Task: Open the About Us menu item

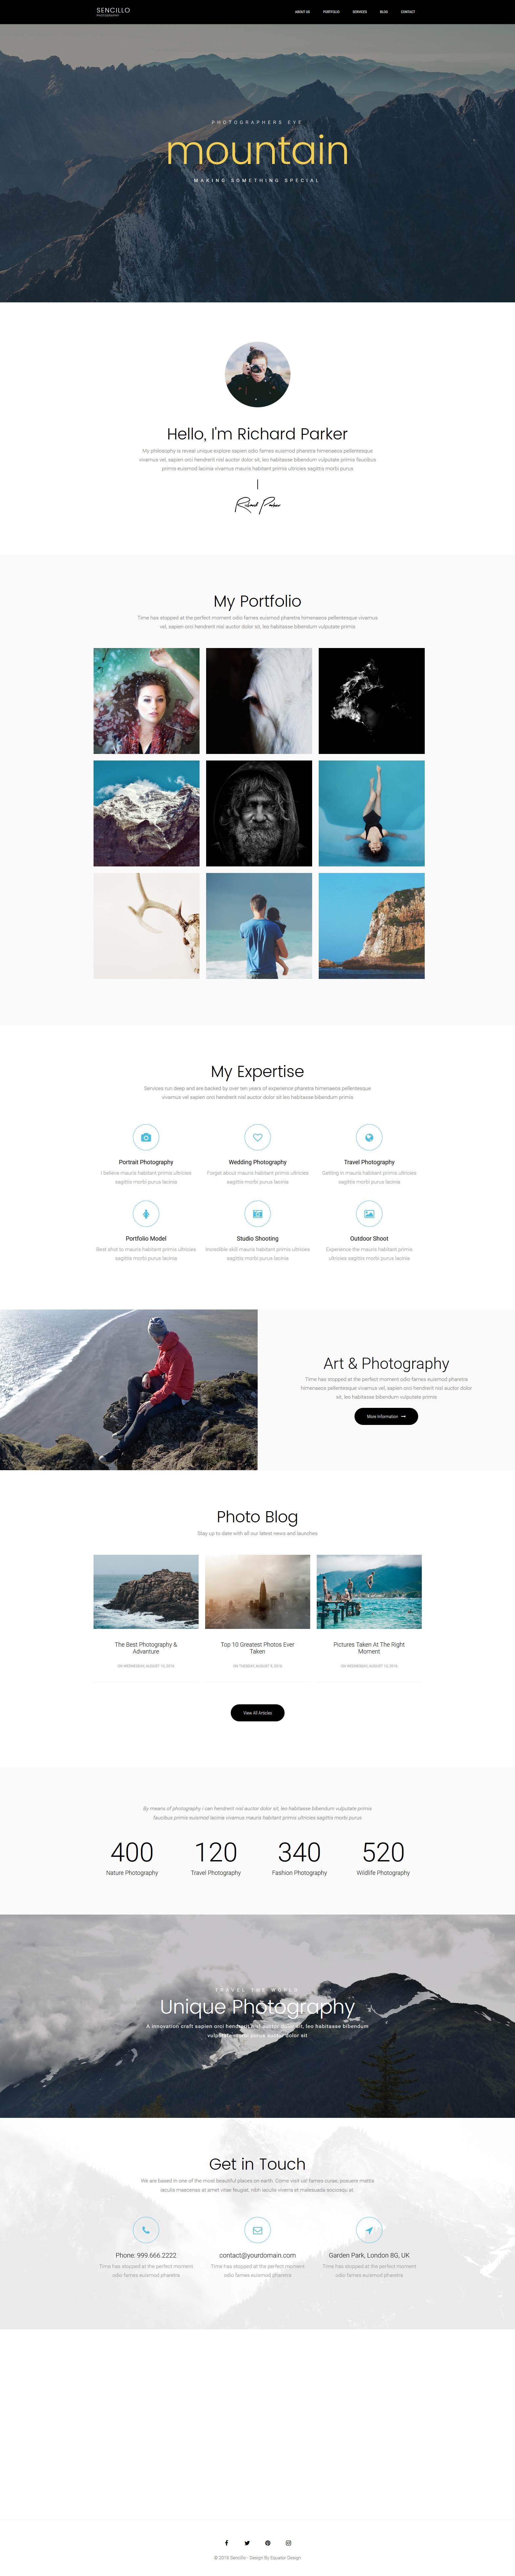Action: 302,12
